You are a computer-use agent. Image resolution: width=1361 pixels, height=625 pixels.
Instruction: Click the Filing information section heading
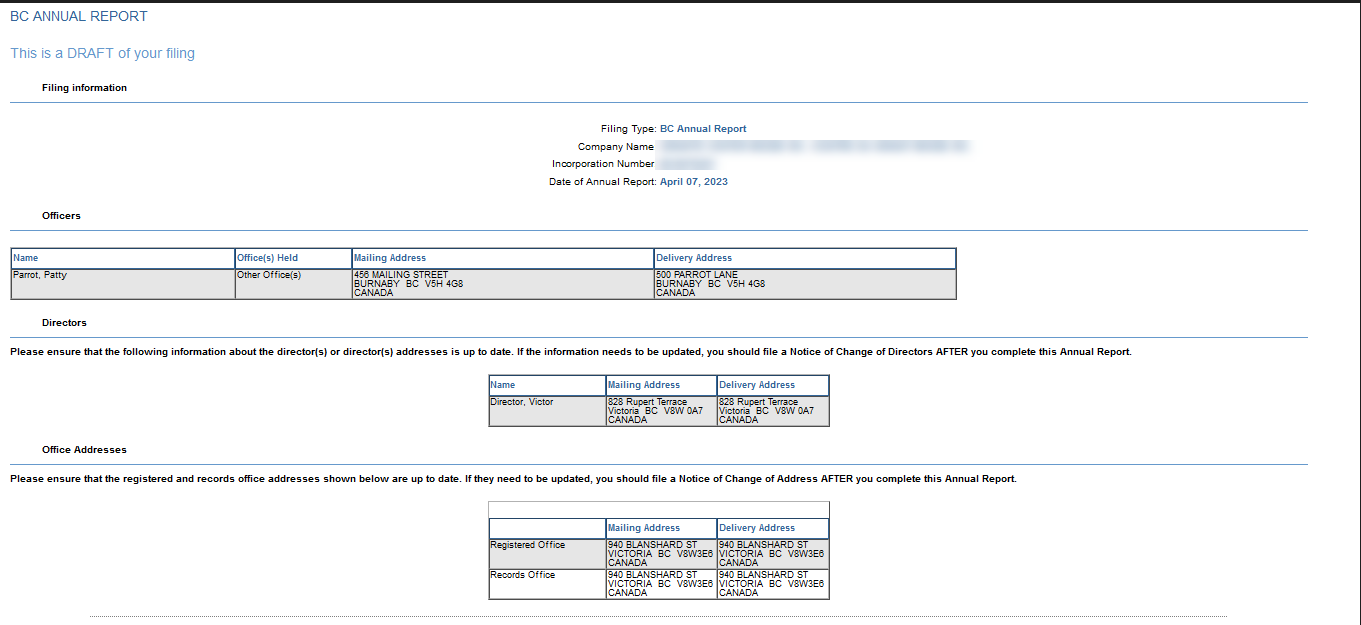pyautogui.click(x=84, y=88)
